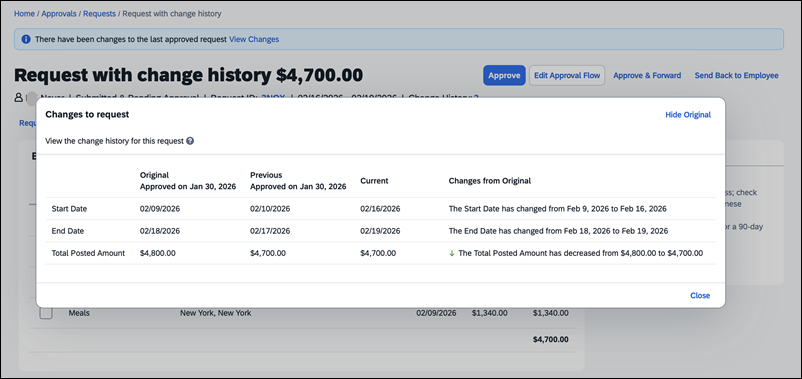
Task: Click the Start Date row label
Action: point(69,209)
